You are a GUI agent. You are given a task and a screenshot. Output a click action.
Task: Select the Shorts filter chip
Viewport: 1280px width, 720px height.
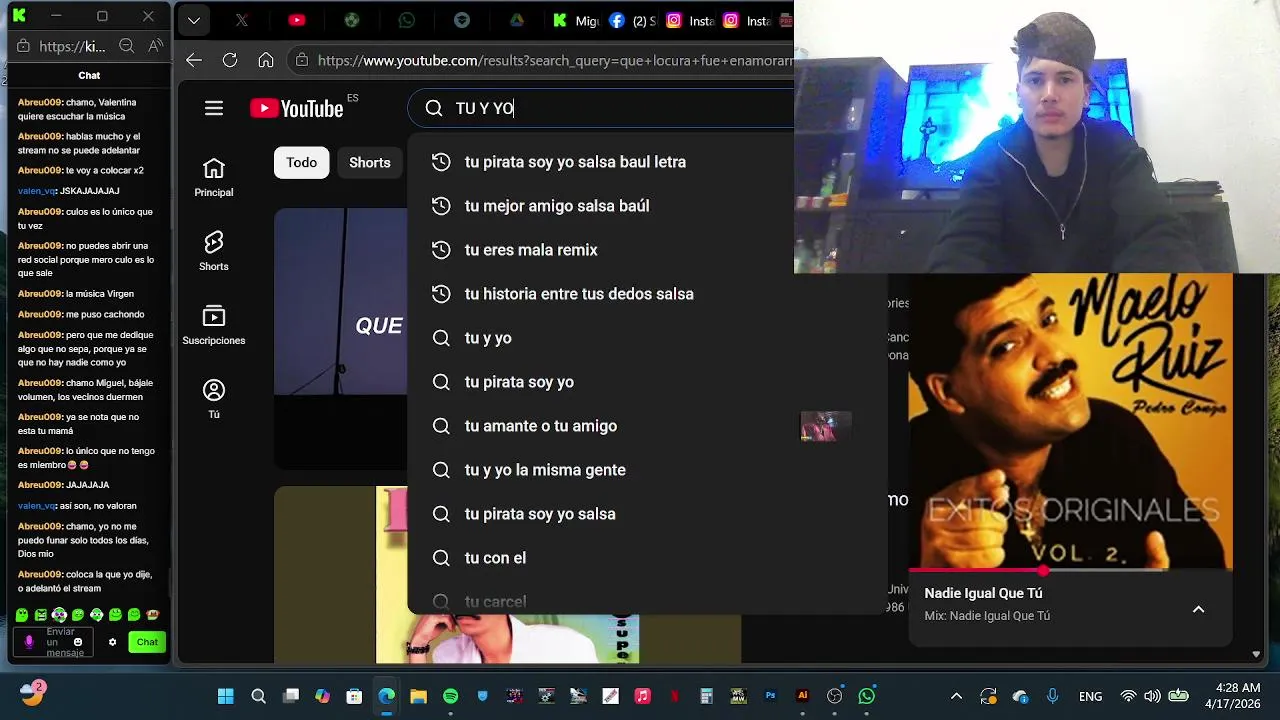tap(370, 162)
